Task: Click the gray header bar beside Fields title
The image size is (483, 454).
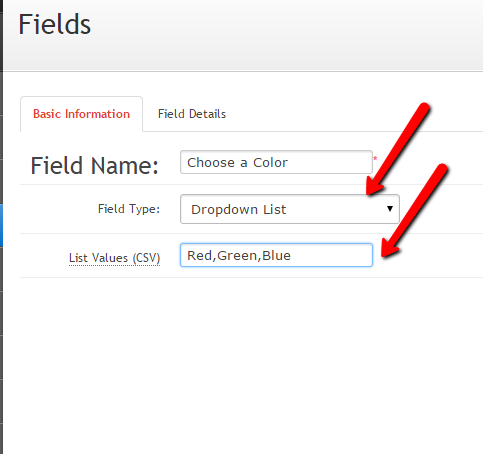Action: coord(287,35)
